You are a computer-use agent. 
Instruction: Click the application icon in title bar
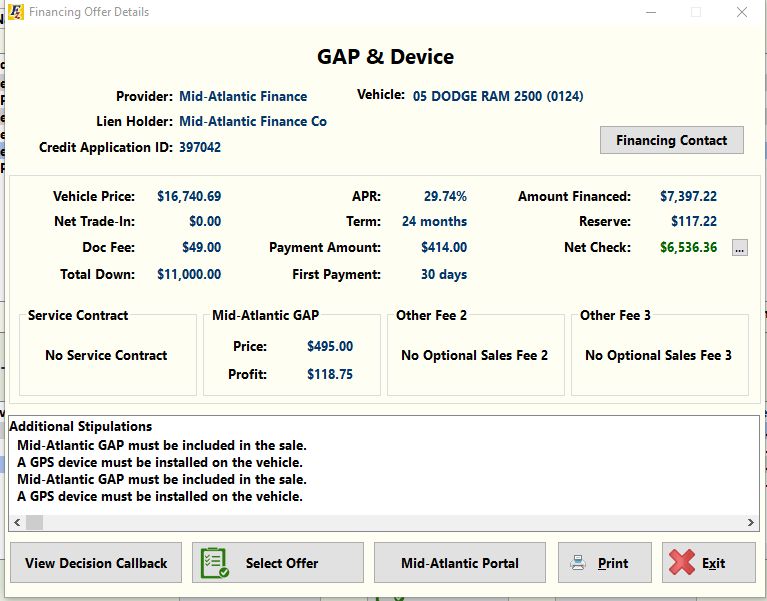16,12
